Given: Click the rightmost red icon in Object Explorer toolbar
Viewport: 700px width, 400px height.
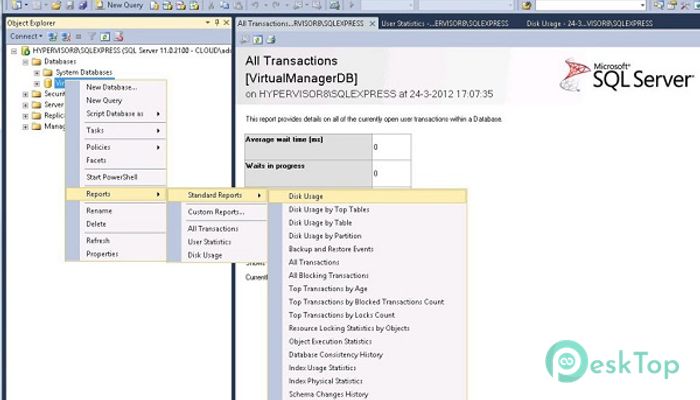Looking at the screenshot, I should (119, 37).
